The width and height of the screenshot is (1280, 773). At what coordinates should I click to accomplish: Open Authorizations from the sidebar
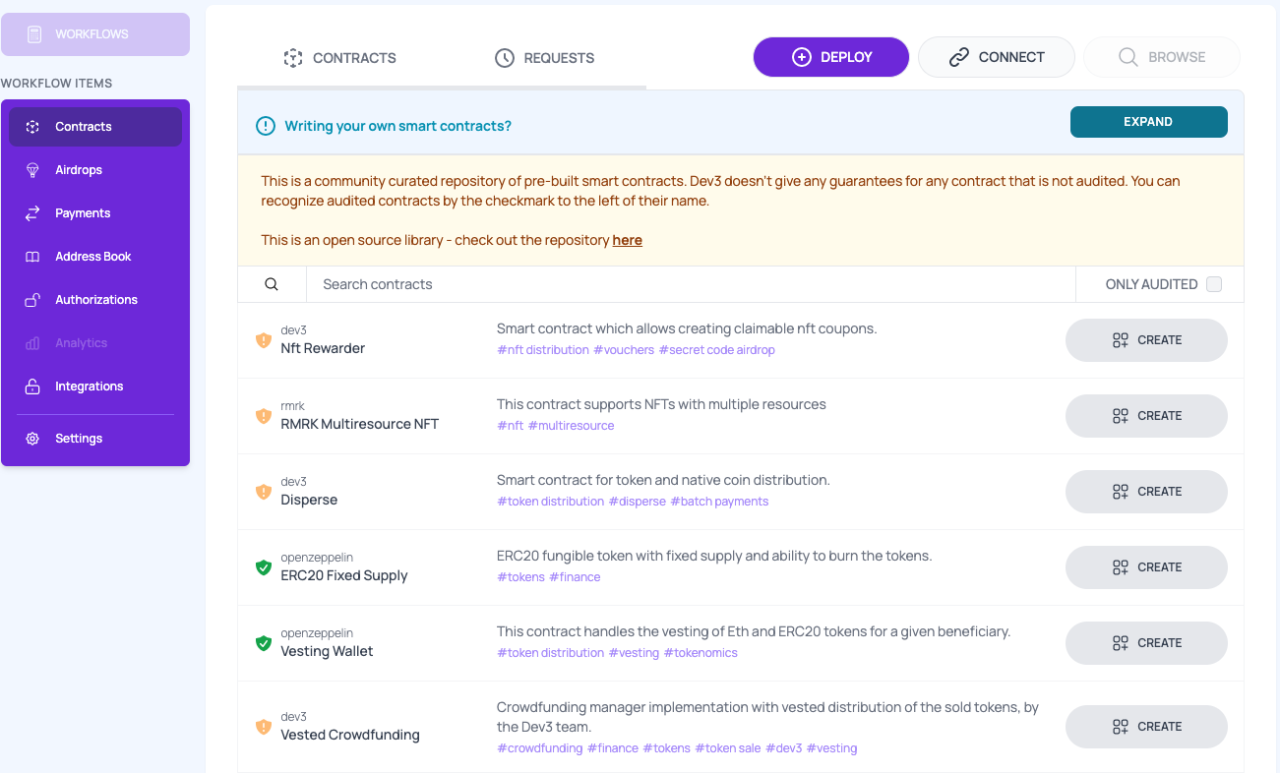tap(96, 300)
